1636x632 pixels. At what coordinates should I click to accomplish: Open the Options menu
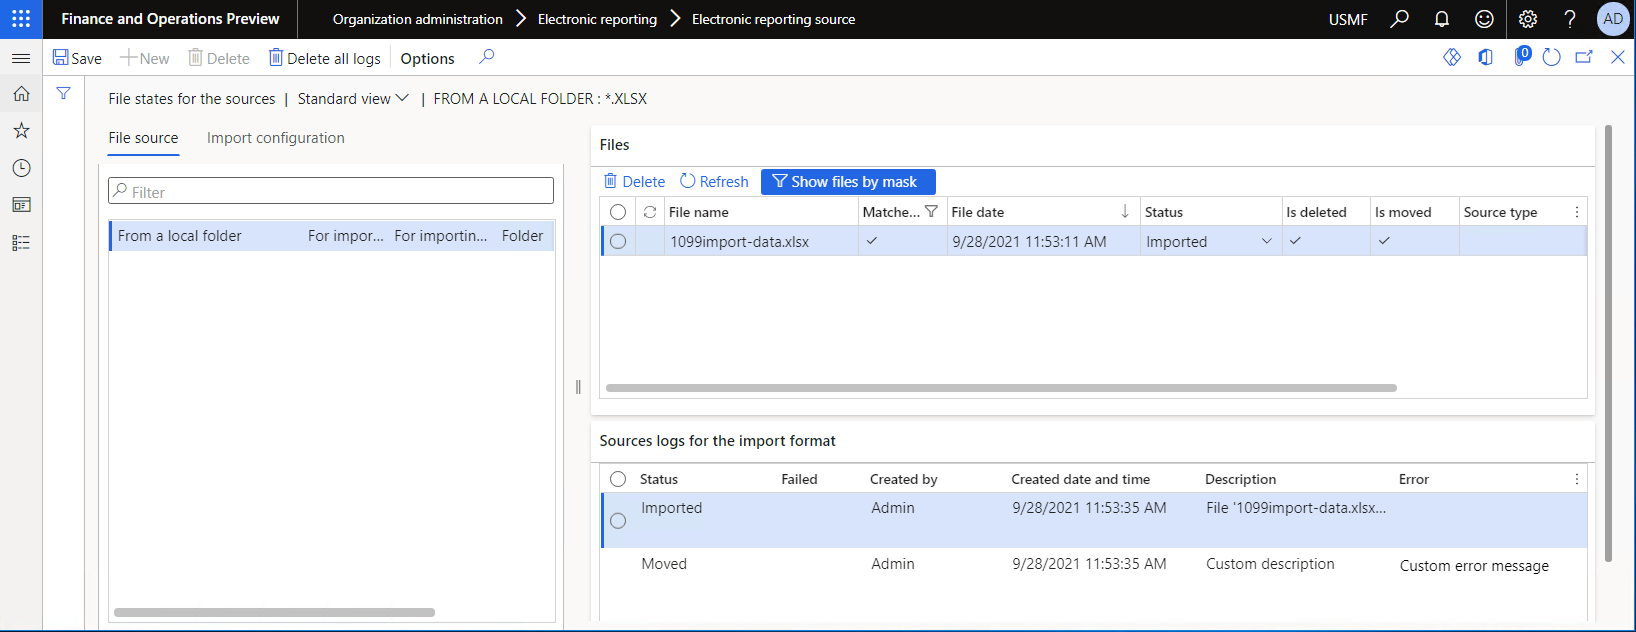427,58
